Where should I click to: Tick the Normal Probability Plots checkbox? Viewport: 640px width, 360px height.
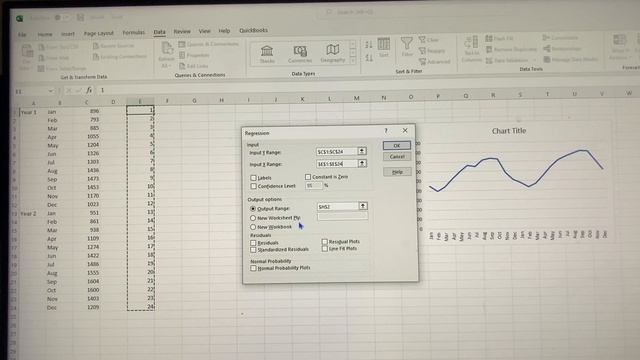pyautogui.click(x=253, y=268)
